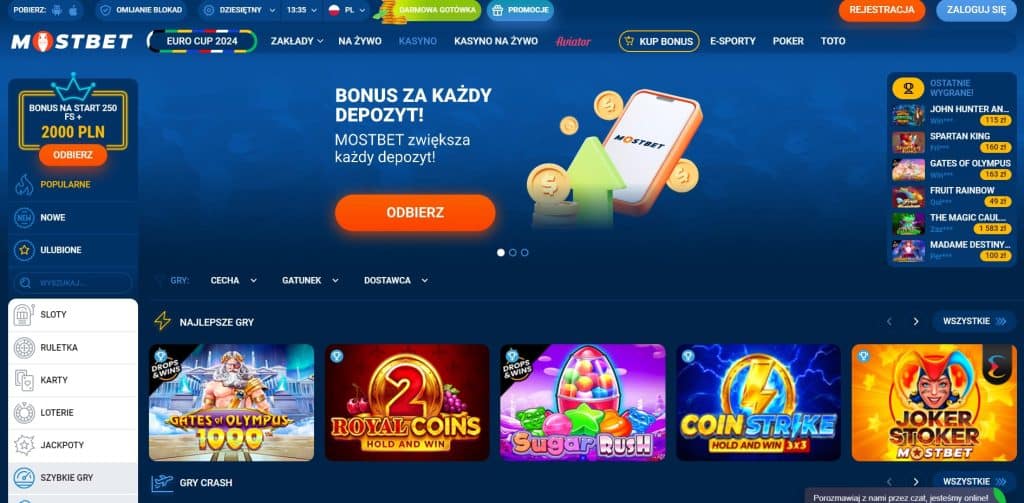Open Ulubione star favorites icon

24,250
